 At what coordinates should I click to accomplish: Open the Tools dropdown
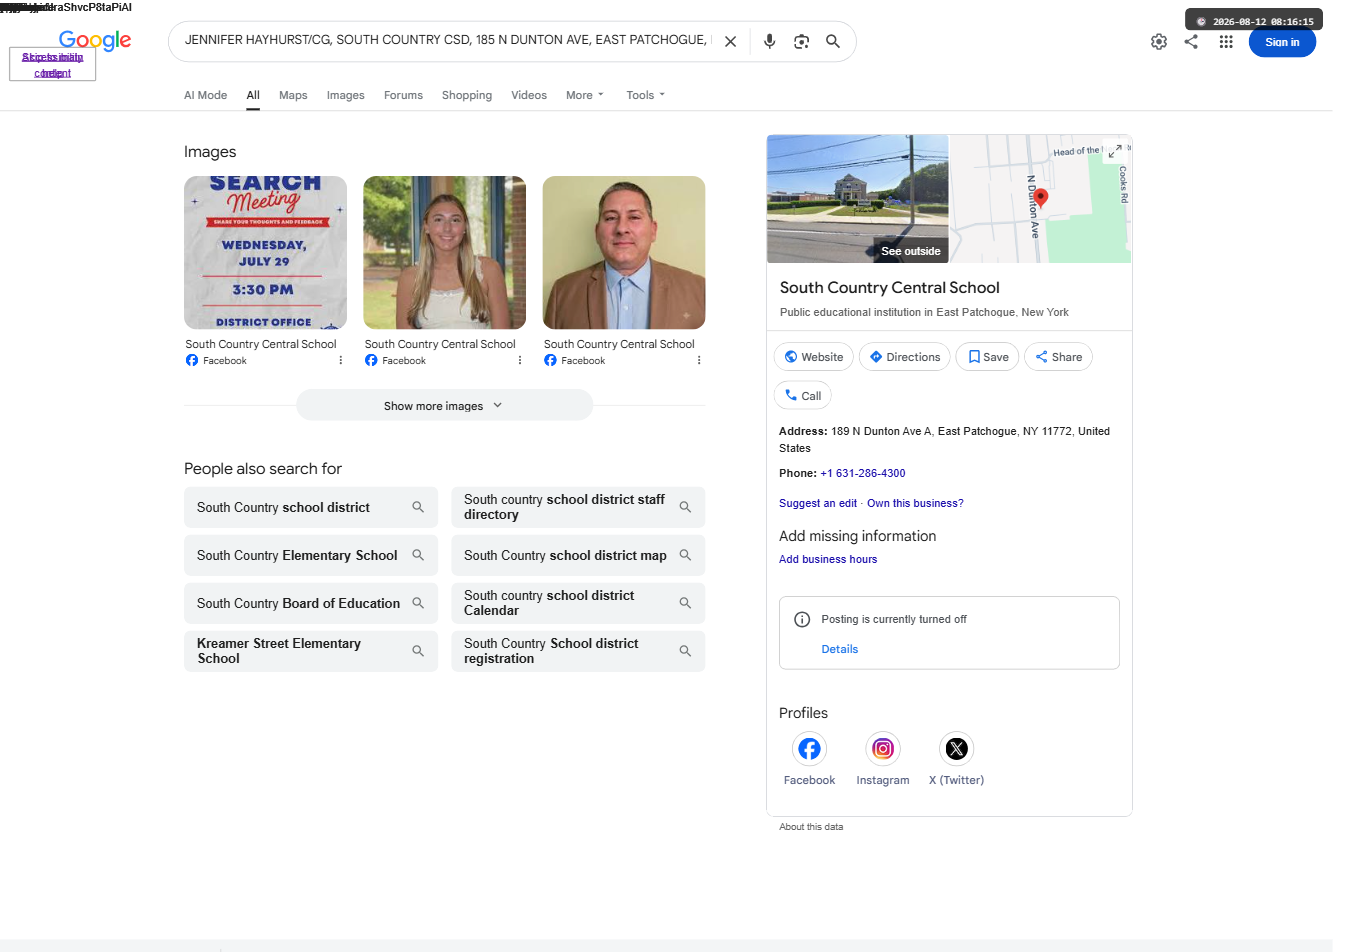click(x=645, y=95)
